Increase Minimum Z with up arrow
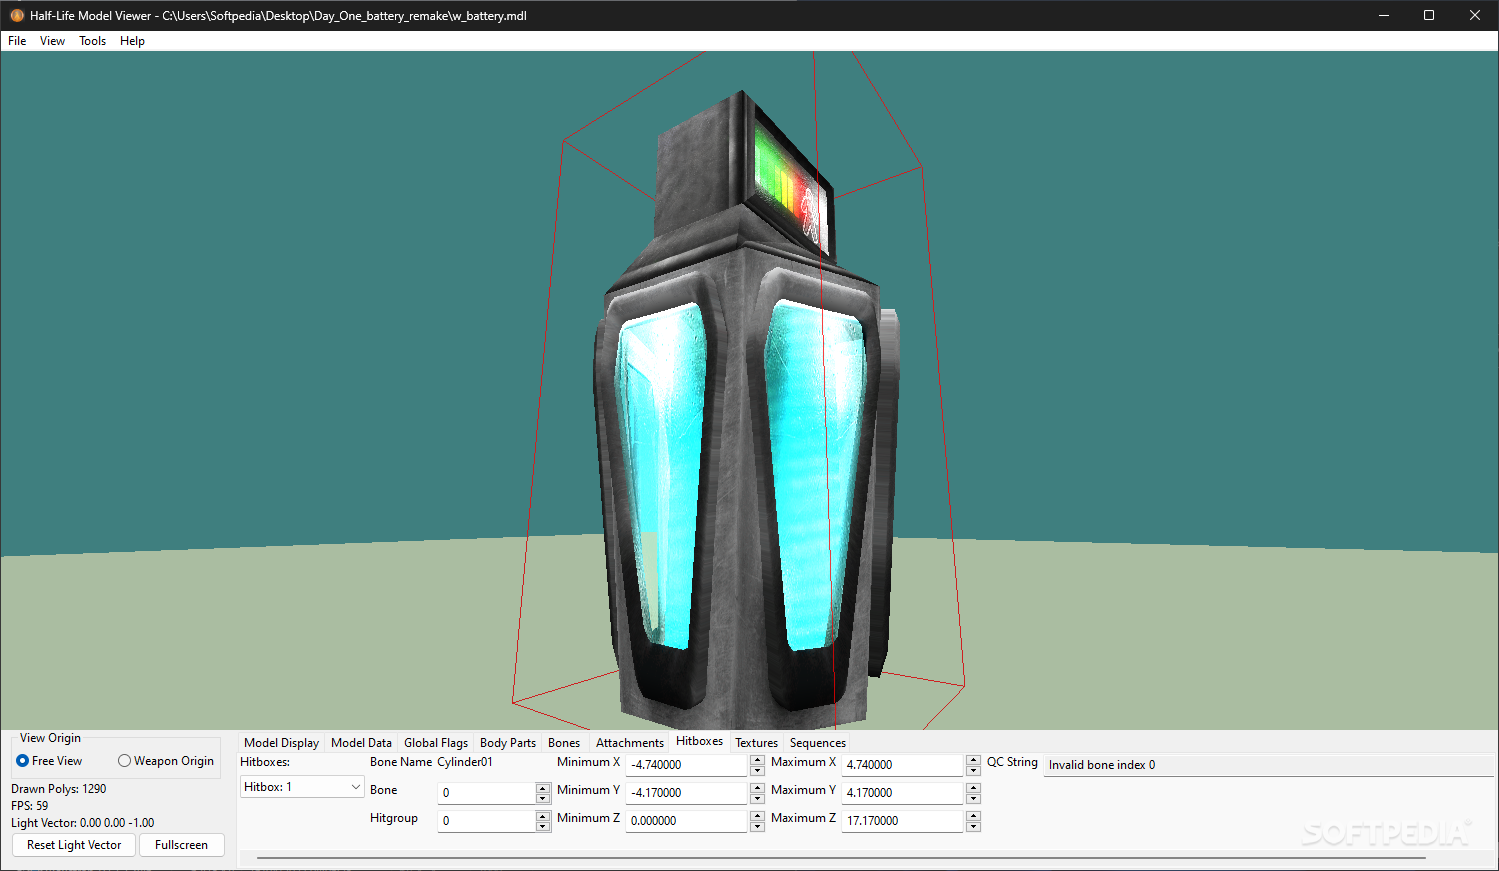 point(757,815)
